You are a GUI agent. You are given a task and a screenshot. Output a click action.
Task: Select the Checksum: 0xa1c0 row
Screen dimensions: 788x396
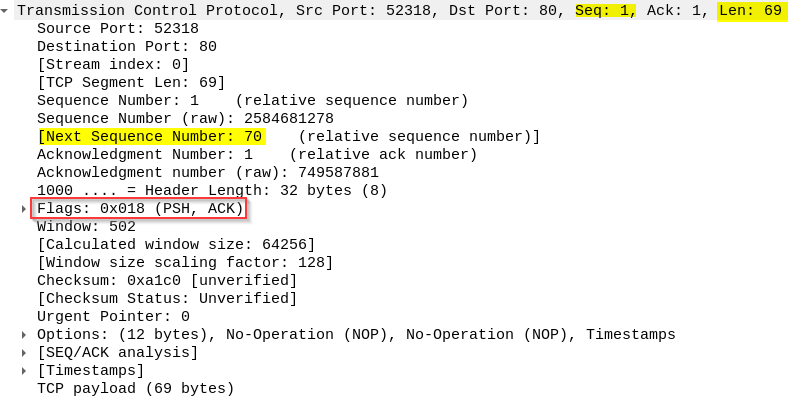167,280
